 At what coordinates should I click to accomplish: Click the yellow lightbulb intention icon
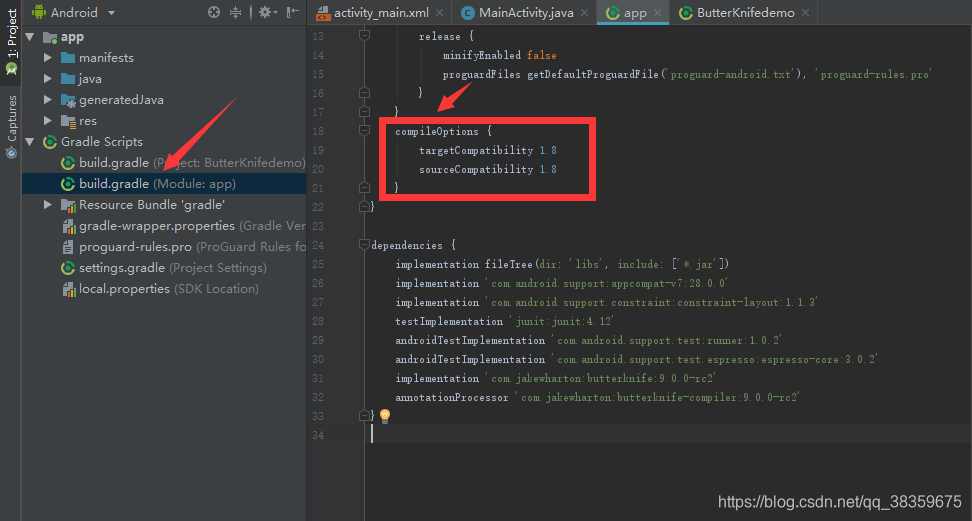[x=385, y=416]
